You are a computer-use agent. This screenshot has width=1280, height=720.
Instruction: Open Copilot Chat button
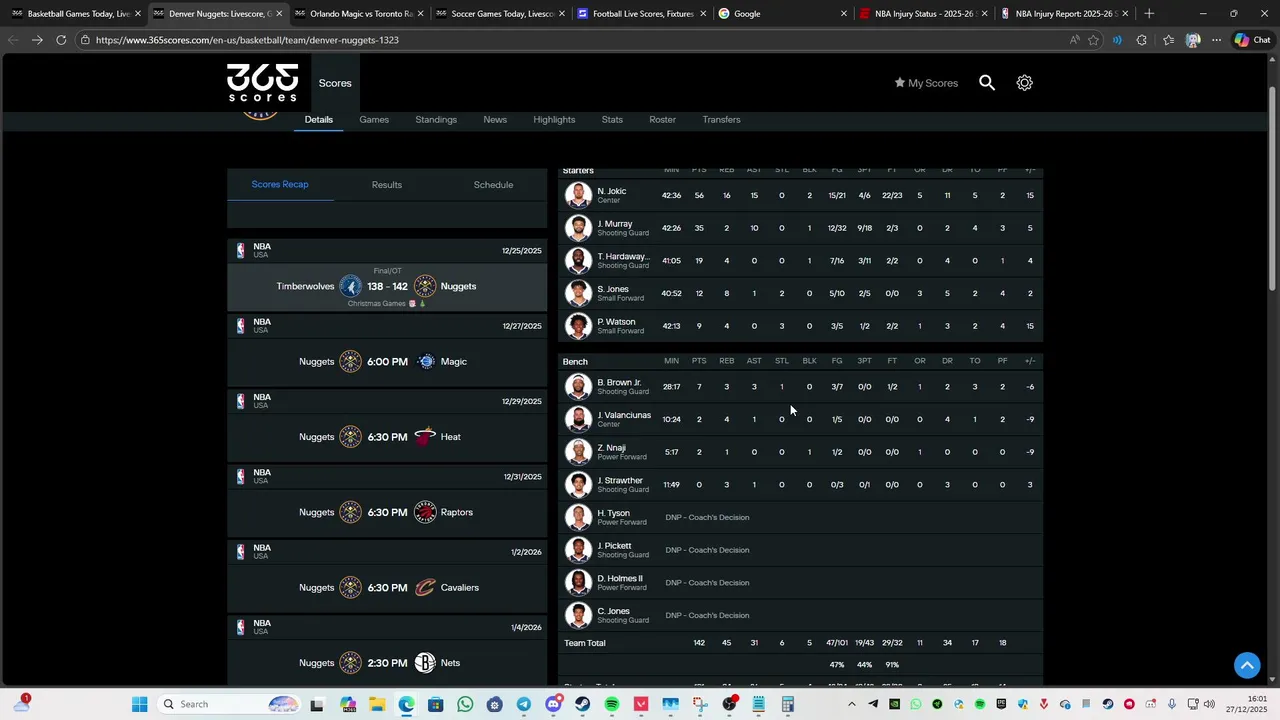(1252, 40)
